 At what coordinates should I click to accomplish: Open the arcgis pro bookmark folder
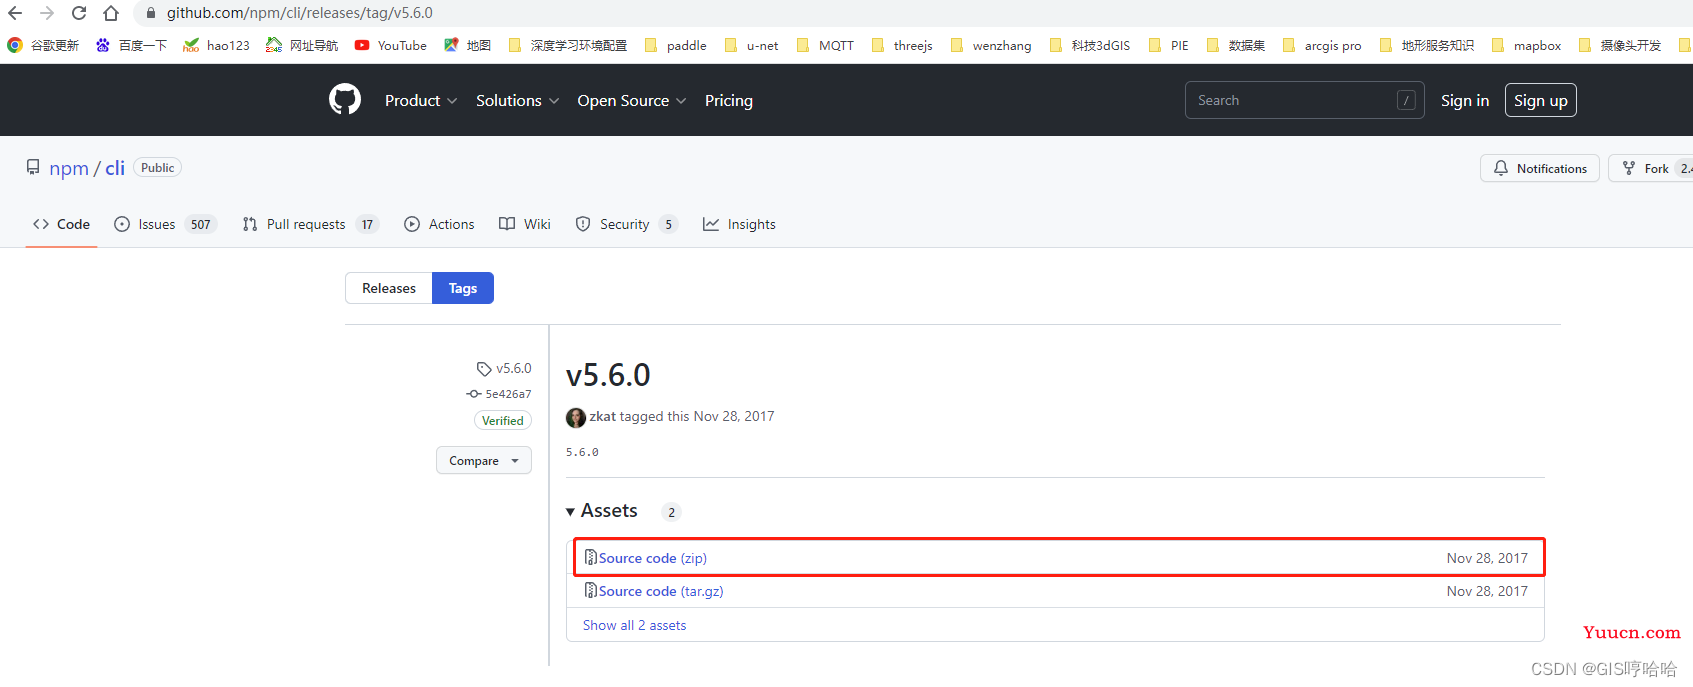1323,45
